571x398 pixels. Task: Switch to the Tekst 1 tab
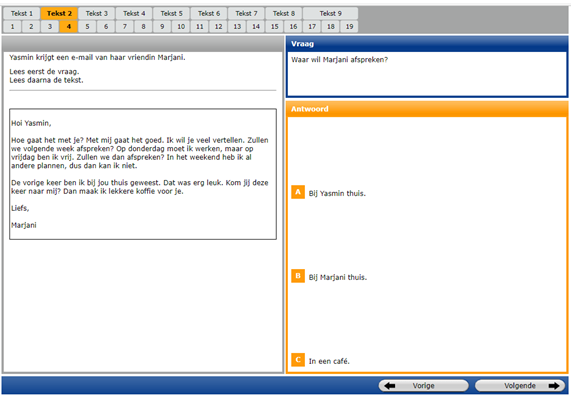(21, 13)
